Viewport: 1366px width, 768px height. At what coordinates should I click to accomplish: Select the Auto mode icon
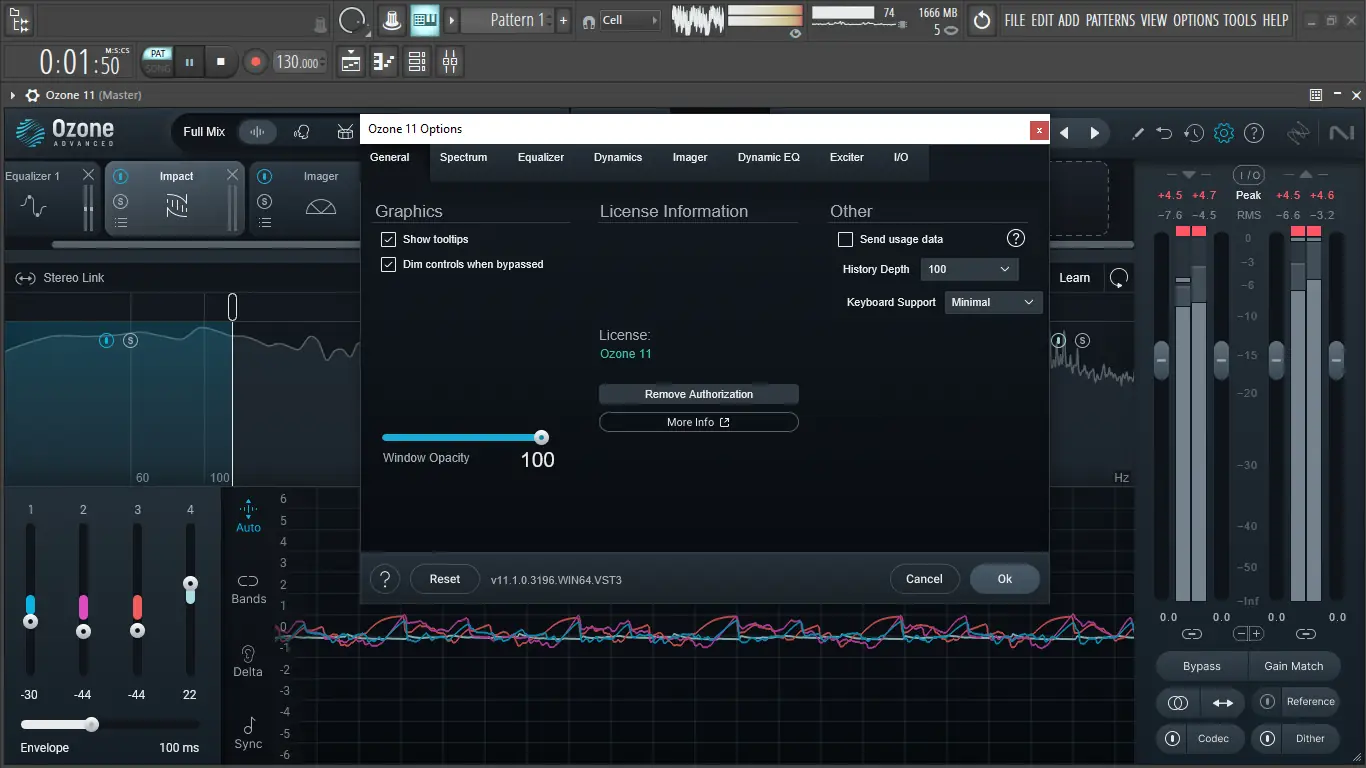pyautogui.click(x=248, y=516)
